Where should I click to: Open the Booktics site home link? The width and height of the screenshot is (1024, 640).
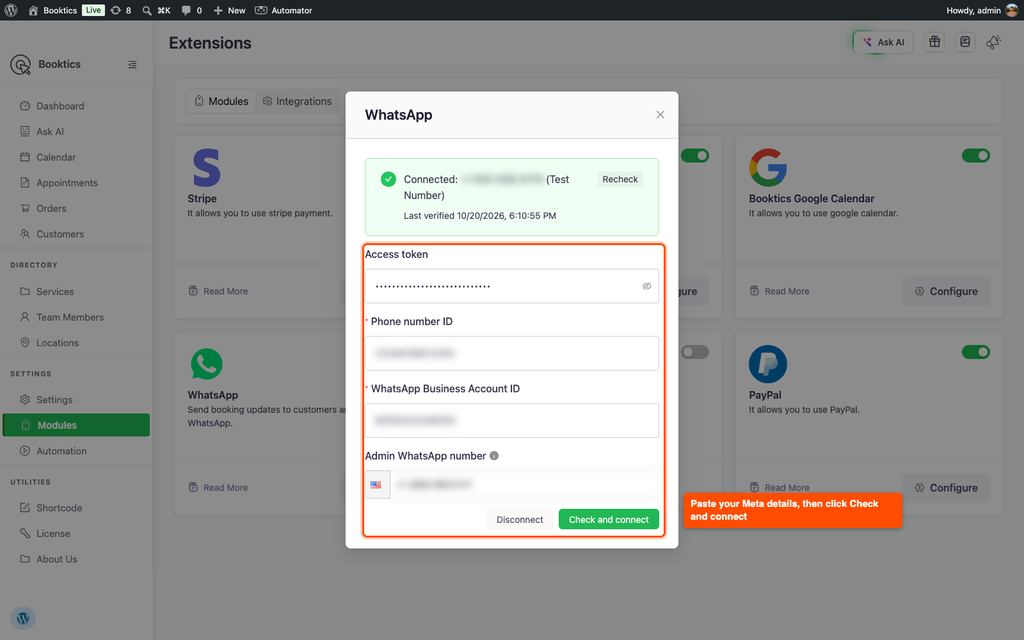coord(53,10)
